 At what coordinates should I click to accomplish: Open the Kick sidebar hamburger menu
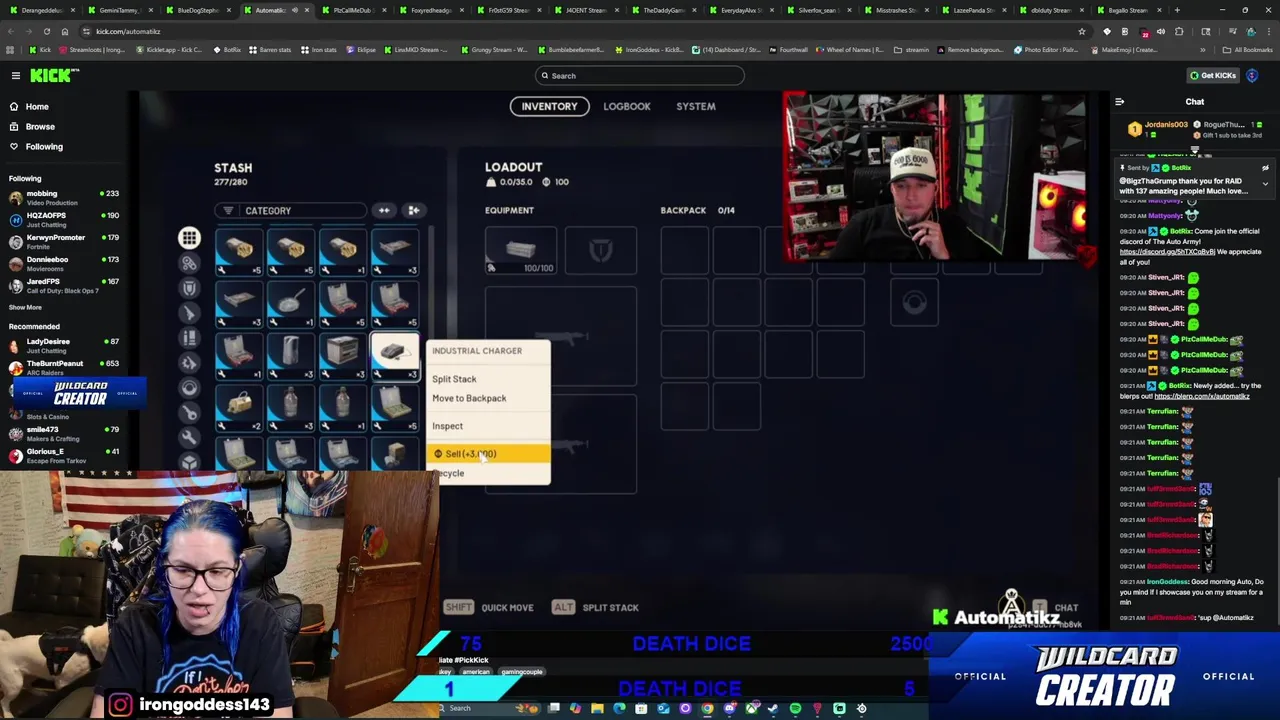(x=15, y=76)
